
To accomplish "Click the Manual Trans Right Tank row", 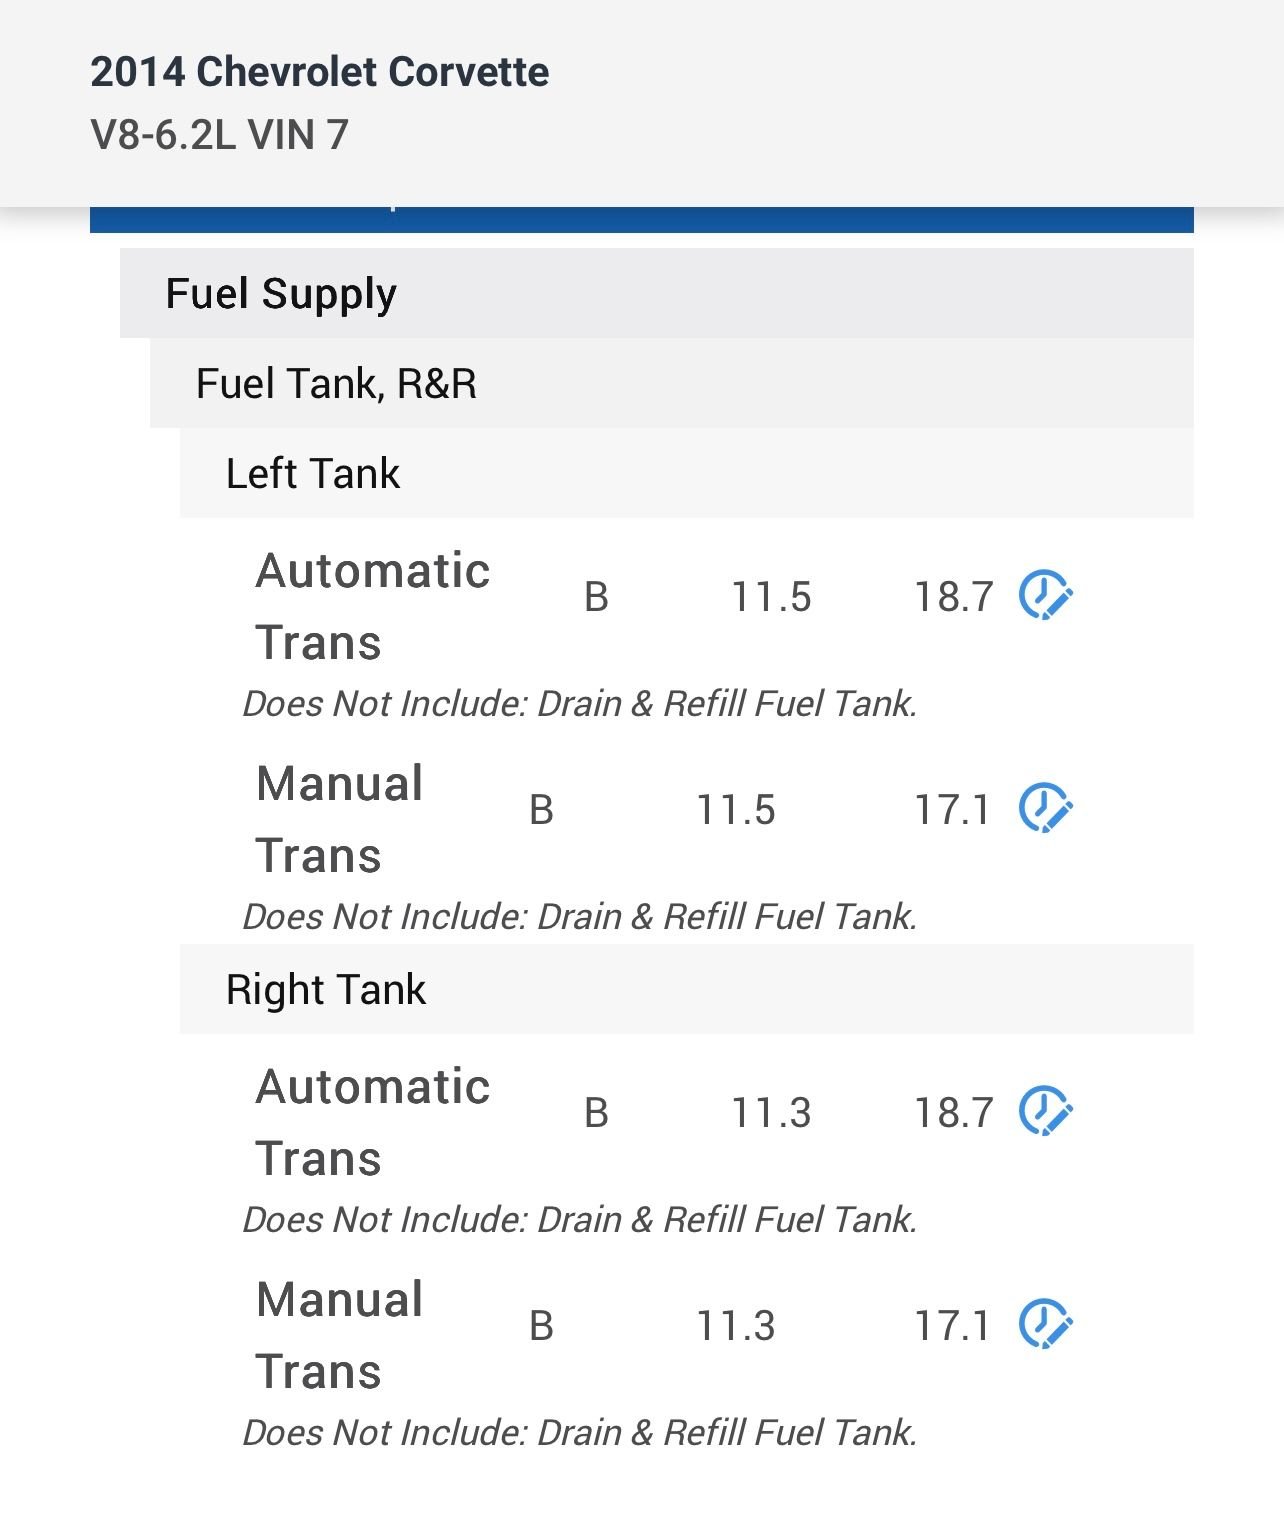I will tap(339, 1335).
